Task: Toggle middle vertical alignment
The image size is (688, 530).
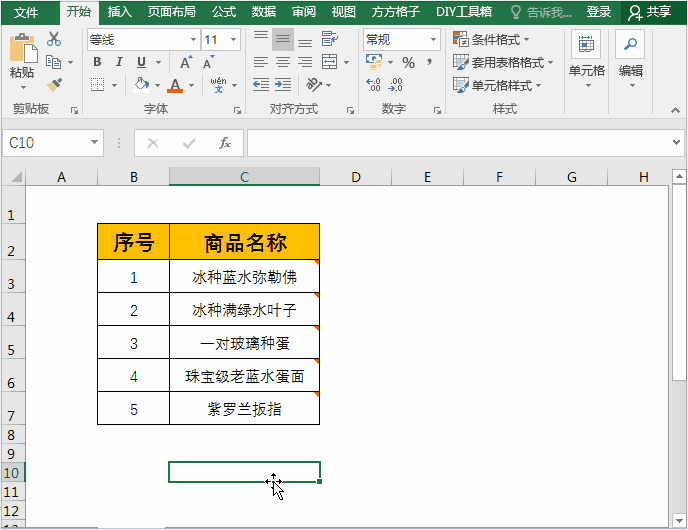Action: click(x=283, y=39)
